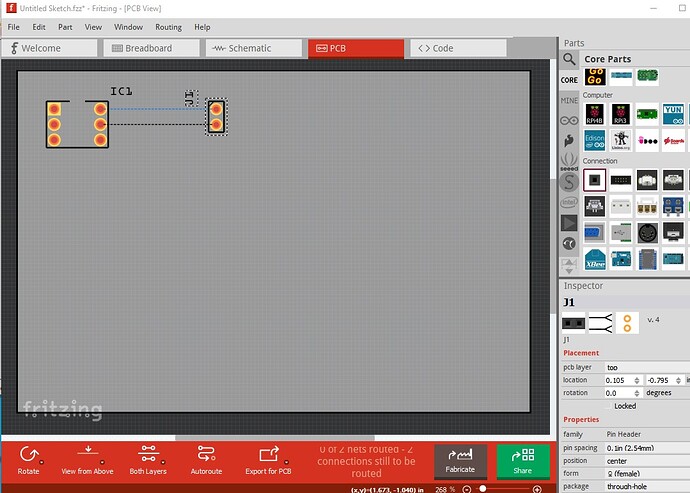This screenshot has width=690, height=493.
Task: Select the Raspberry Pi RPi3 part
Action: 620,114
